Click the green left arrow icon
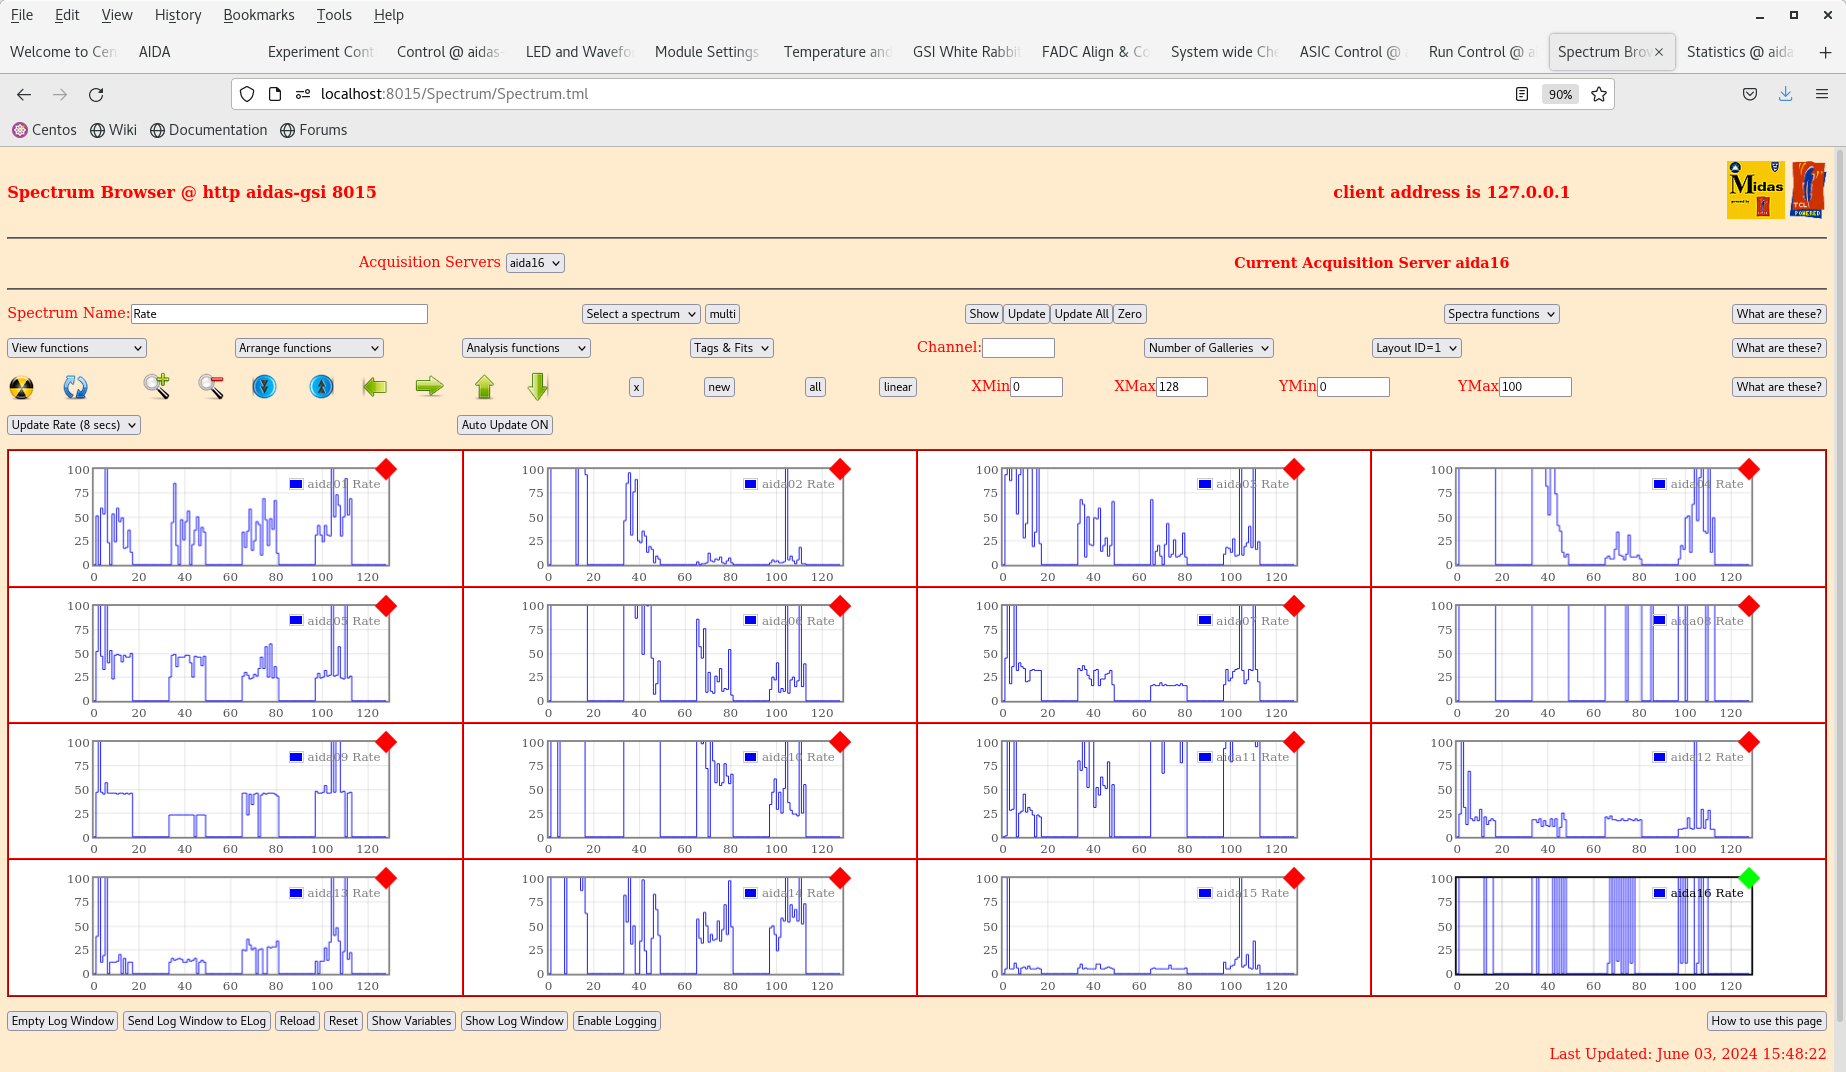This screenshot has width=1846, height=1072. click(x=375, y=386)
